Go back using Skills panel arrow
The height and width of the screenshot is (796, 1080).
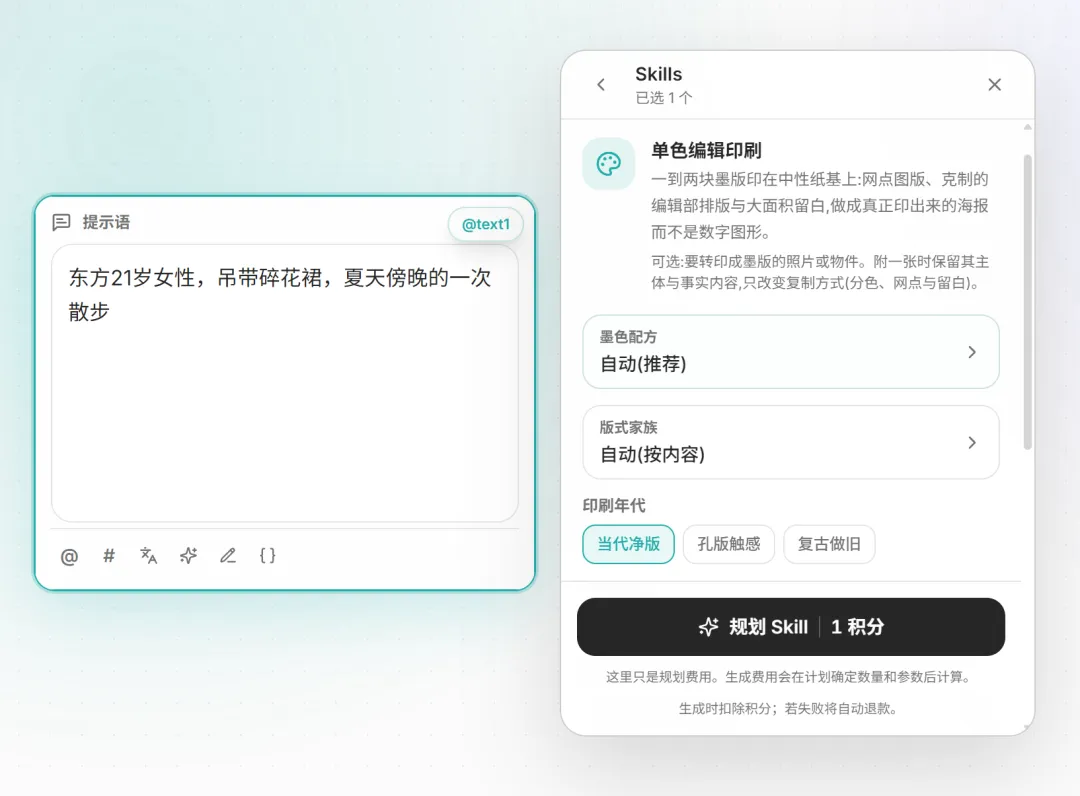601,85
